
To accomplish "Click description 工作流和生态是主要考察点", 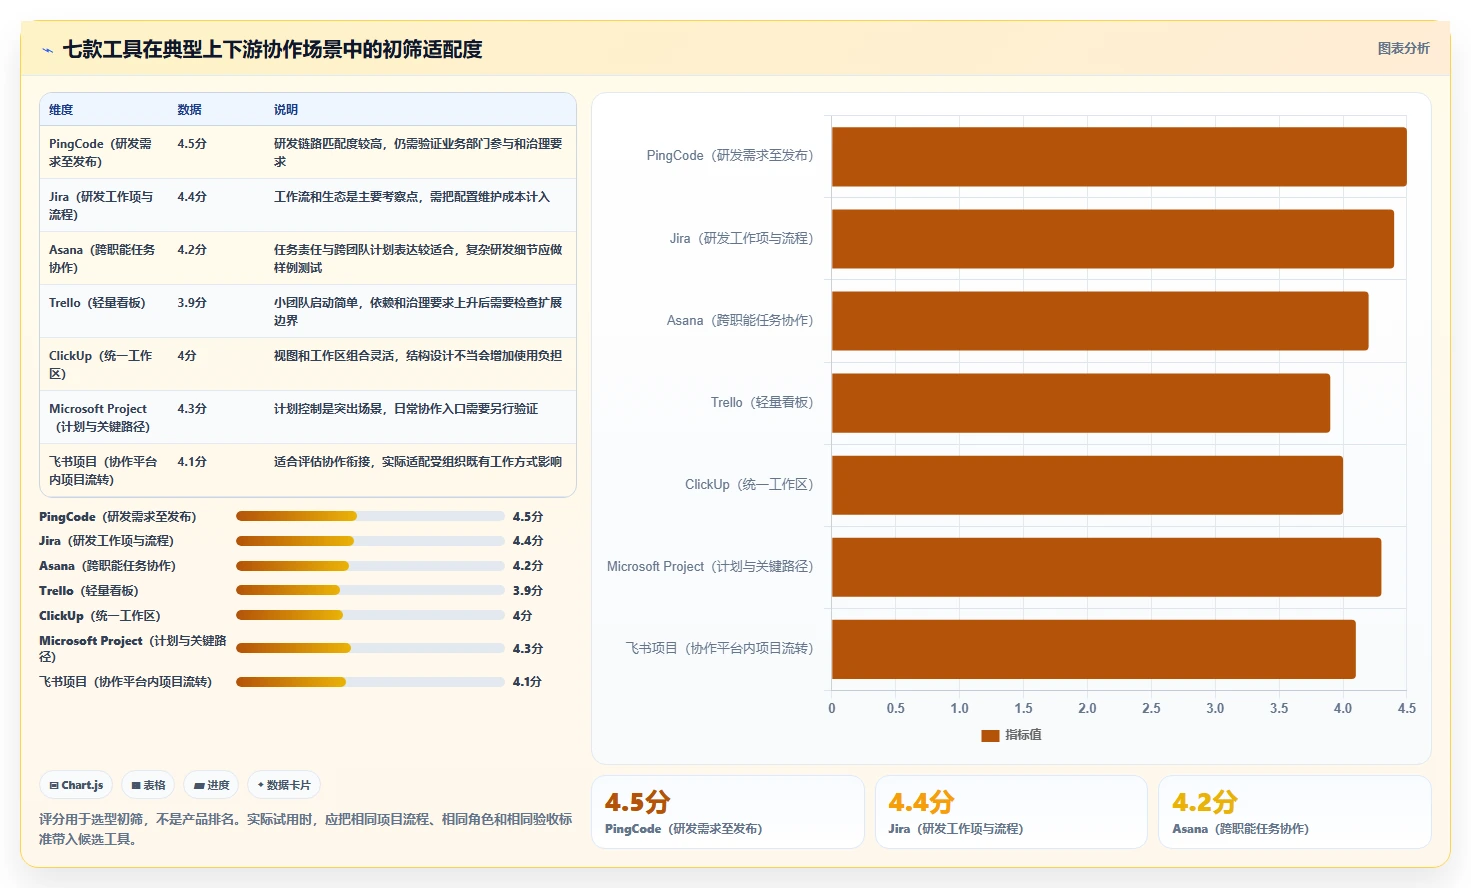I will [x=412, y=197].
